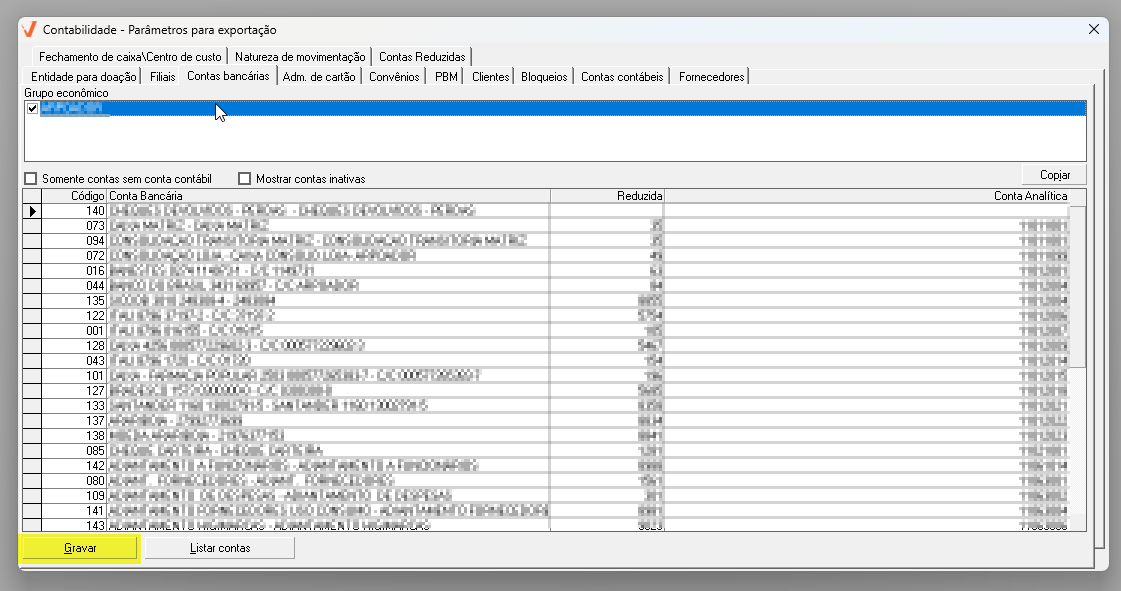Click the application logo icon in title bar
The image size is (1121, 591).
pos(29,29)
